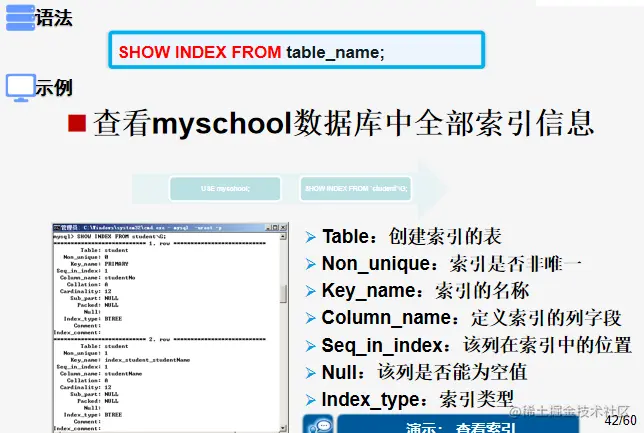Click the arrow bullet before Seq_in_index

pos(310,346)
